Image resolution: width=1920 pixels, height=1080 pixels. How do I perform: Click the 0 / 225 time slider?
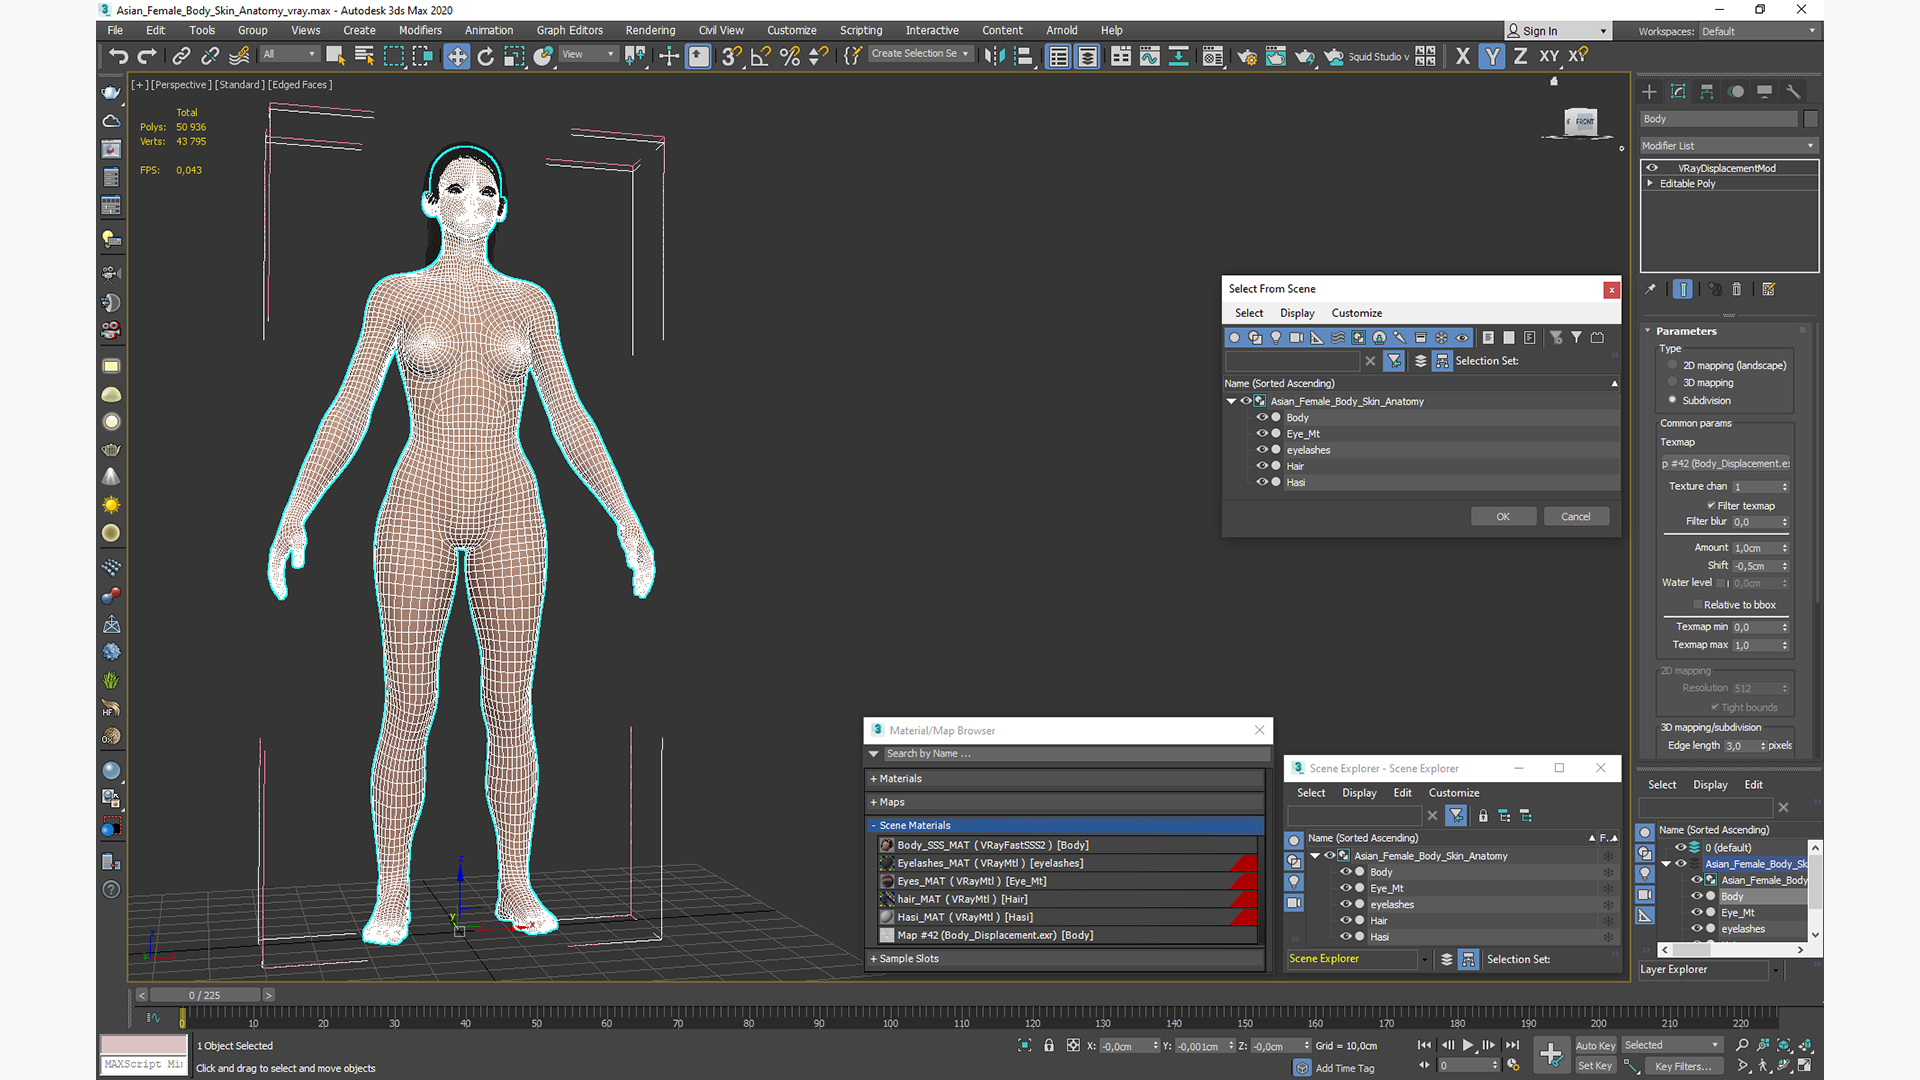[205, 995]
